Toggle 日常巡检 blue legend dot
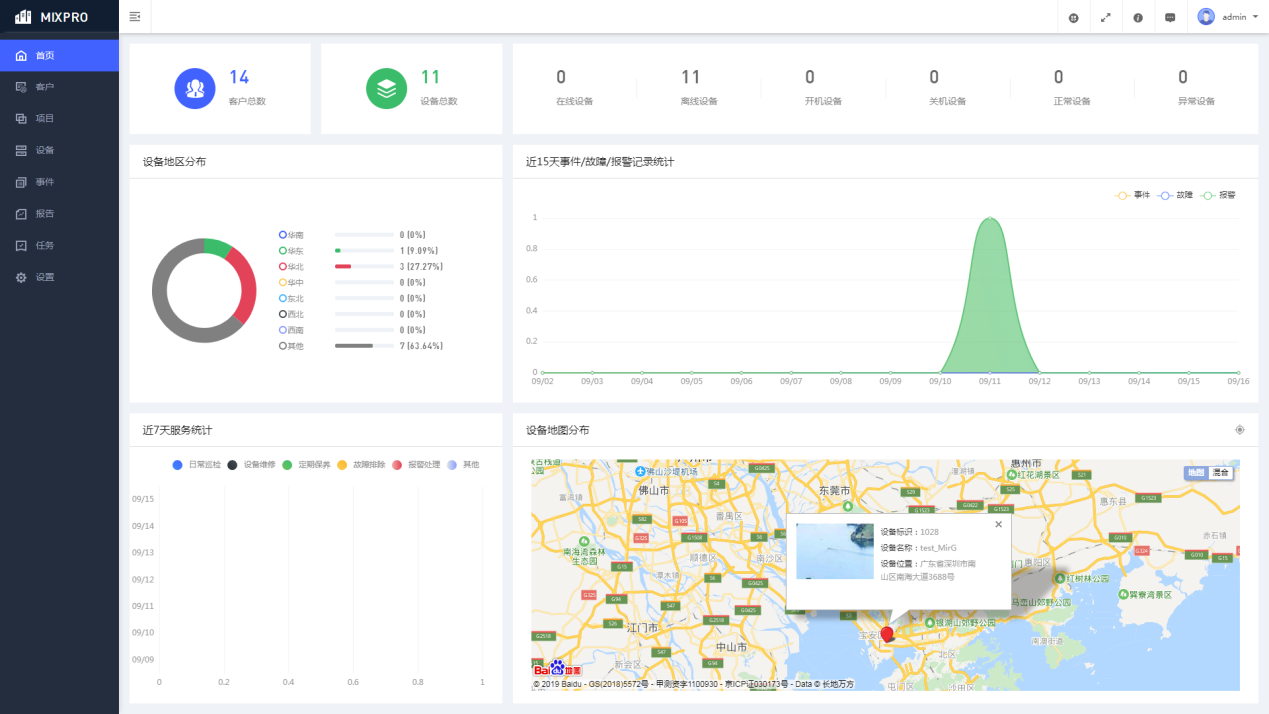 [x=178, y=465]
